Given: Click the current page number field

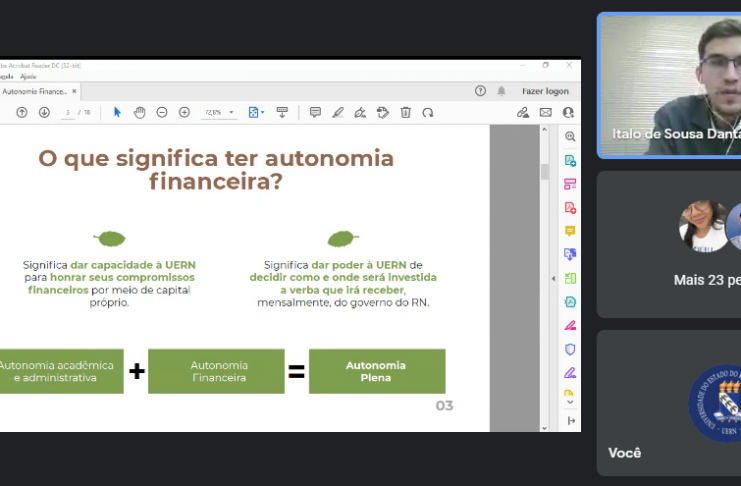Looking at the screenshot, I should tap(68, 113).
